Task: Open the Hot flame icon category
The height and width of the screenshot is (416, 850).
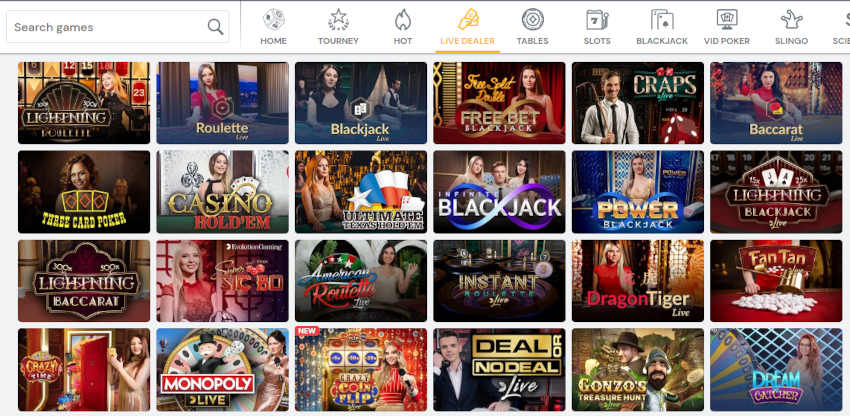Action: pyautogui.click(x=403, y=20)
